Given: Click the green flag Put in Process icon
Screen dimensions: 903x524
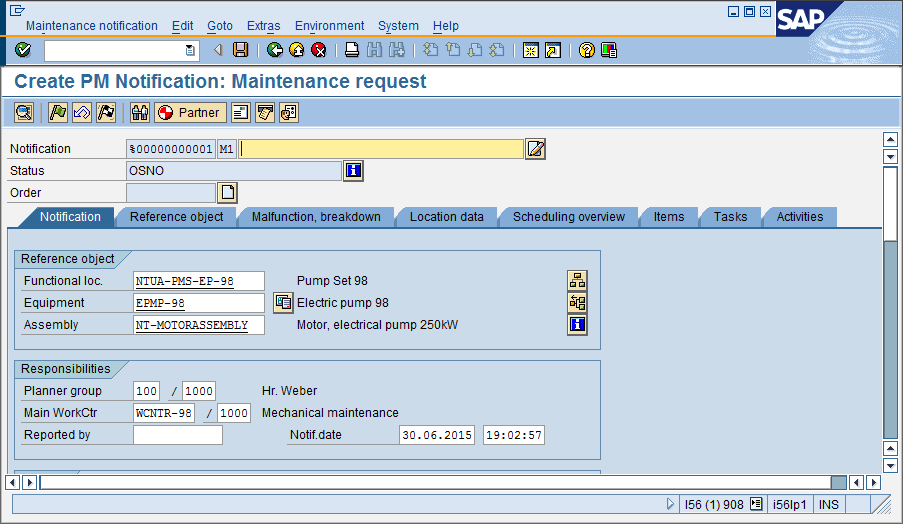Looking at the screenshot, I should coord(58,112).
